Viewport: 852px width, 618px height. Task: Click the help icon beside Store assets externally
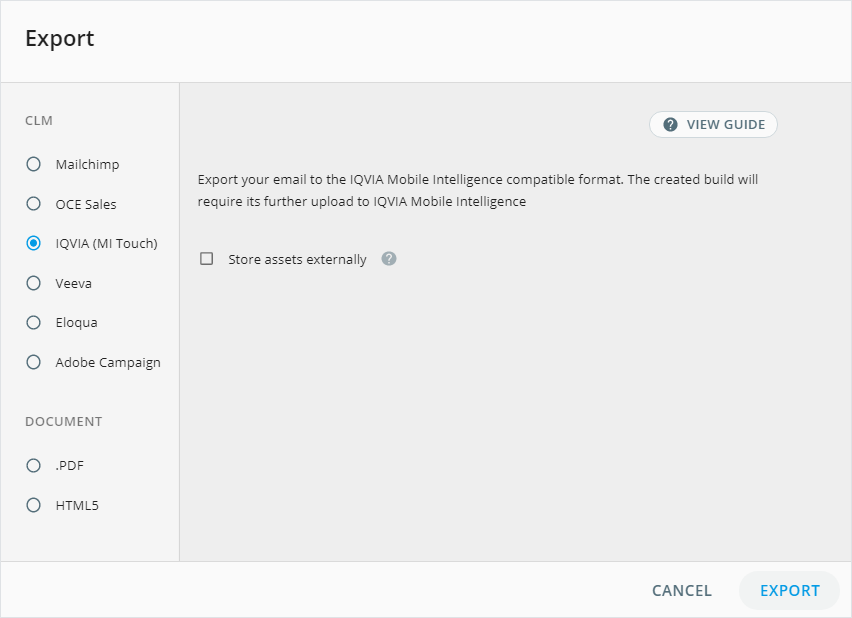point(389,259)
